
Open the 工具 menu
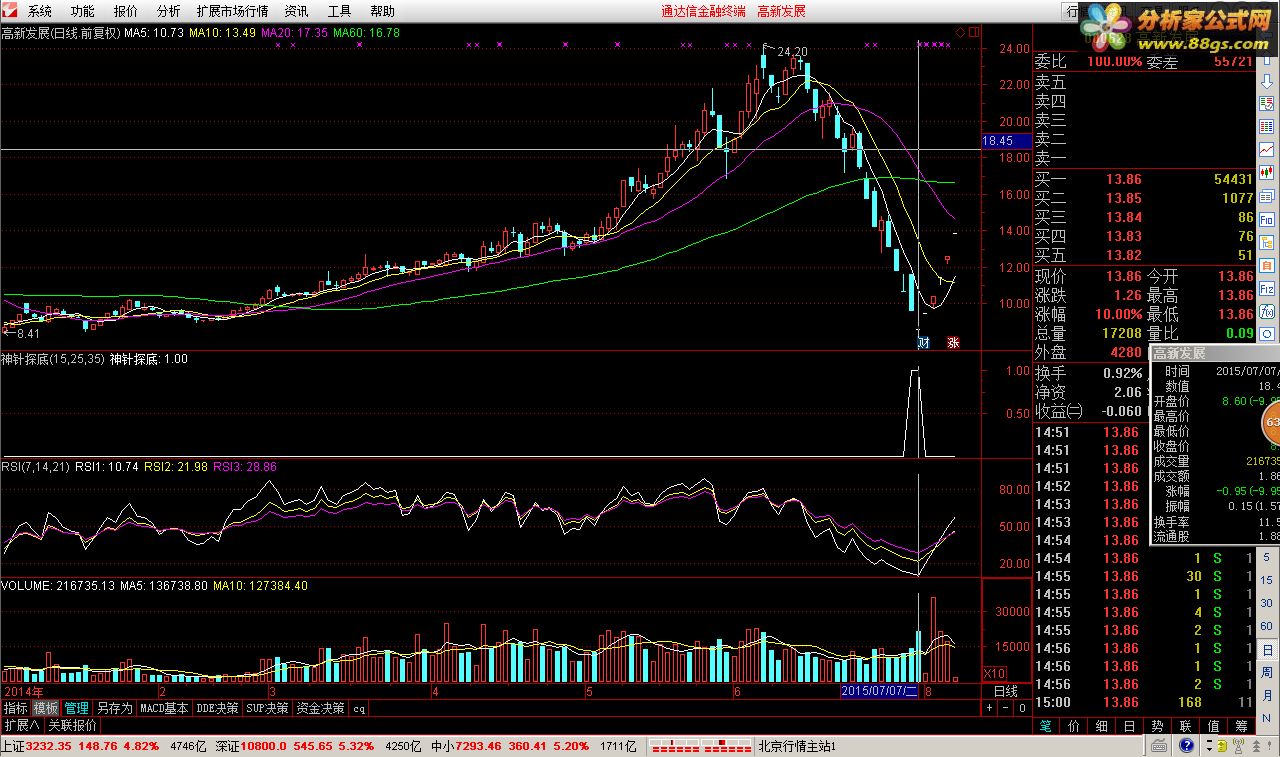click(x=340, y=11)
